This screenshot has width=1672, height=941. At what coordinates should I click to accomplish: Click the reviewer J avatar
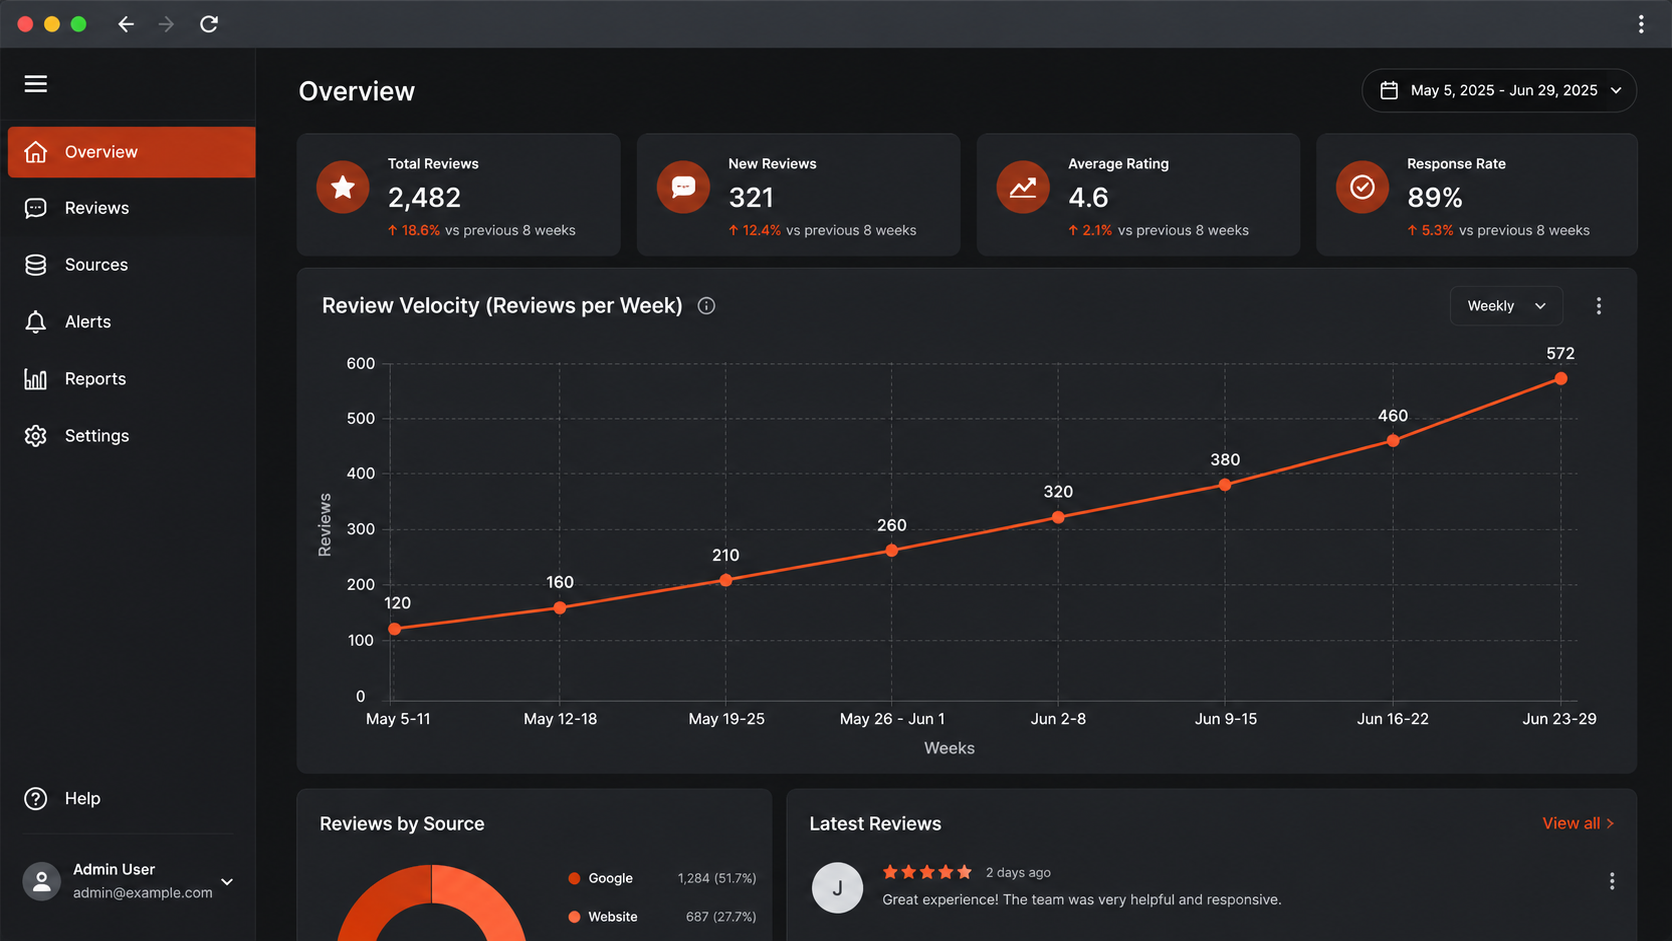coord(837,887)
